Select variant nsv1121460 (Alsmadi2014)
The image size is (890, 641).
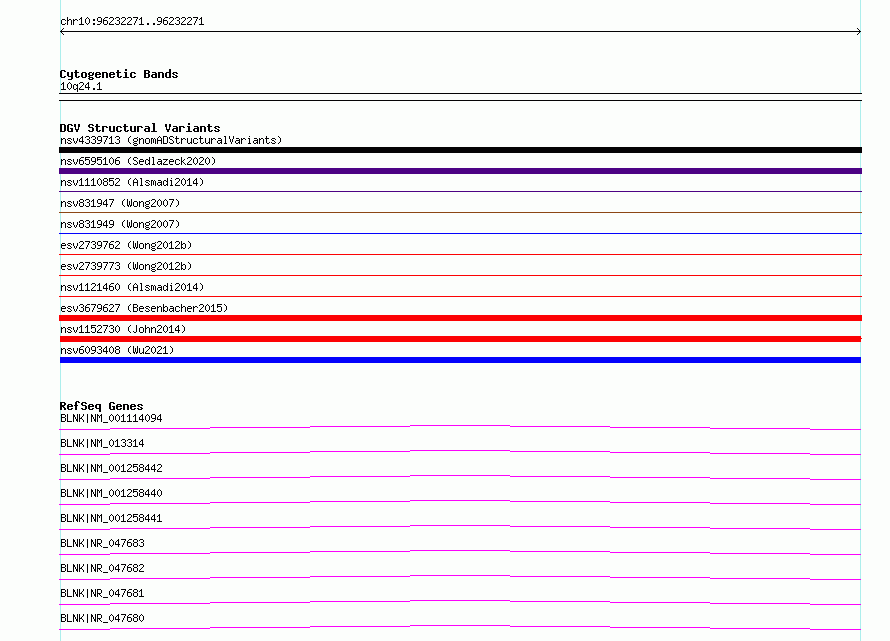click(x=132, y=287)
